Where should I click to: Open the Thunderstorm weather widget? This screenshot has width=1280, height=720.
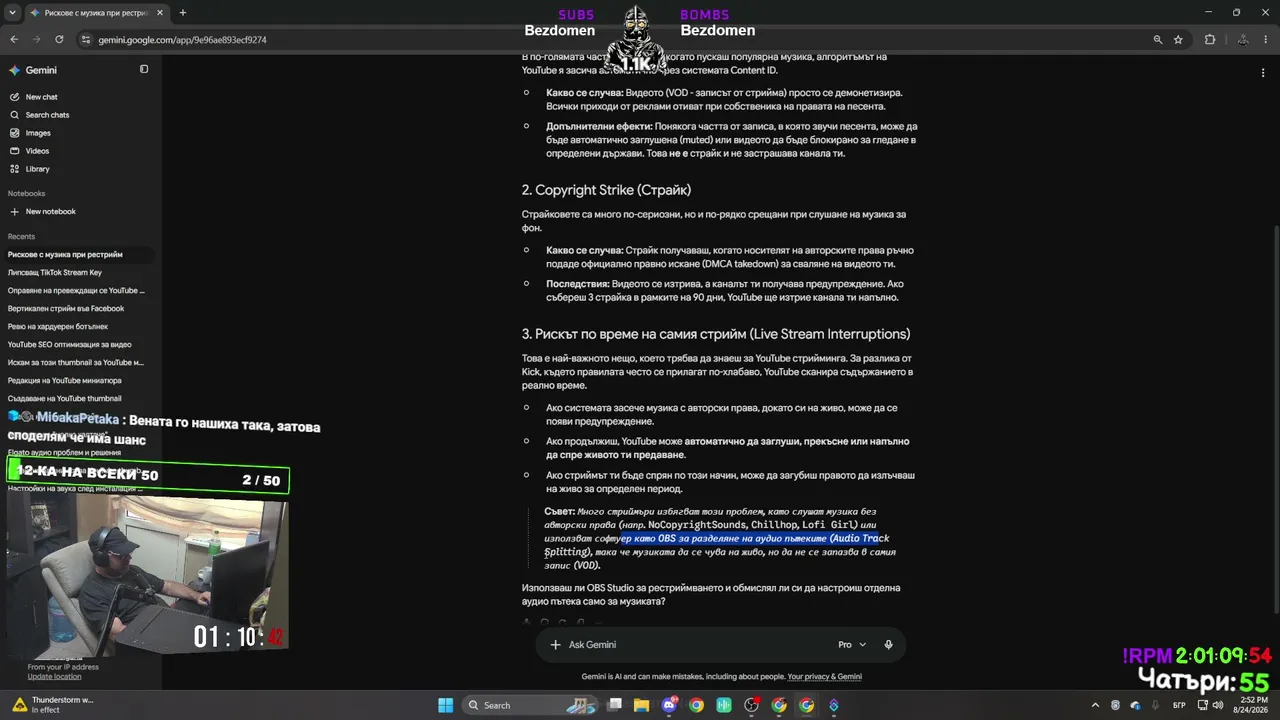52,705
